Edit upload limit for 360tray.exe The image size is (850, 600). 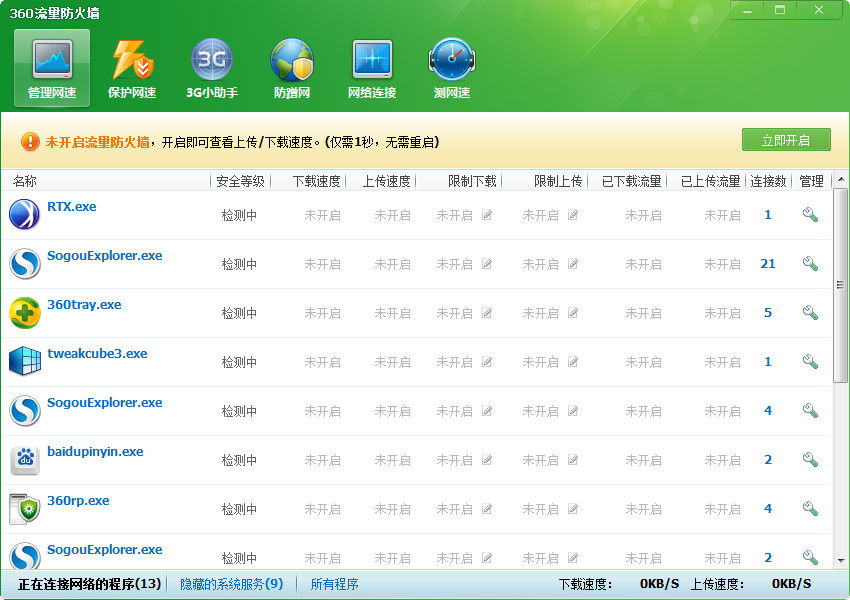point(573,313)
